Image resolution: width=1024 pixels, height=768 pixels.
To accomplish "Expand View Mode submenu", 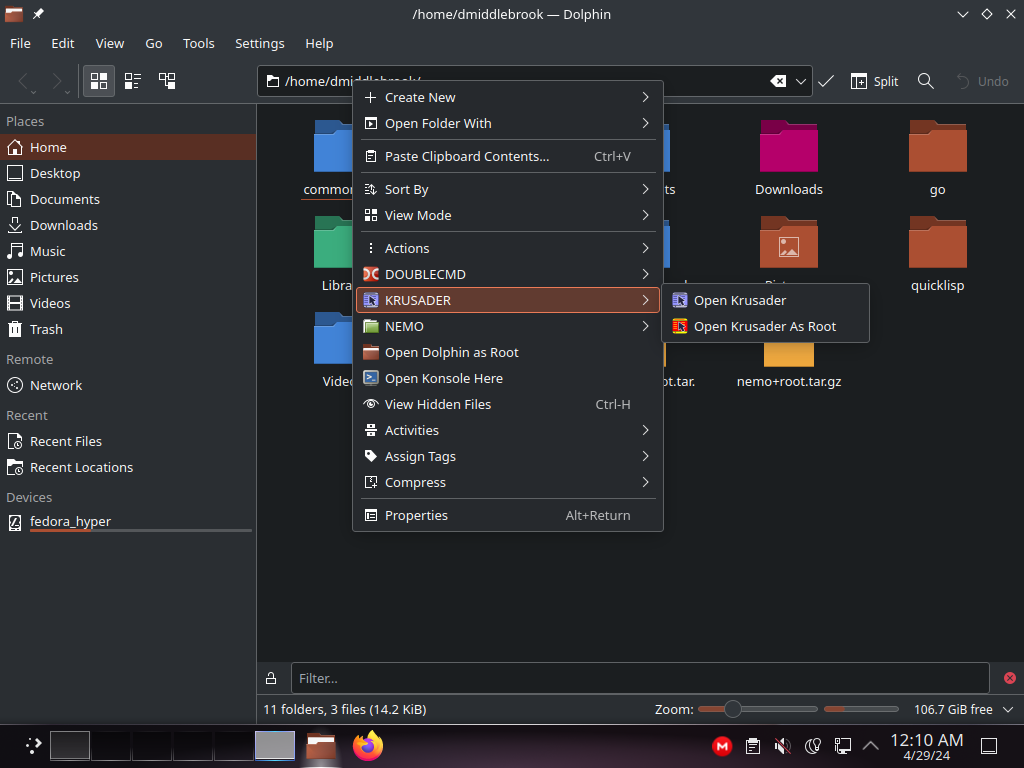I will 507,216.
